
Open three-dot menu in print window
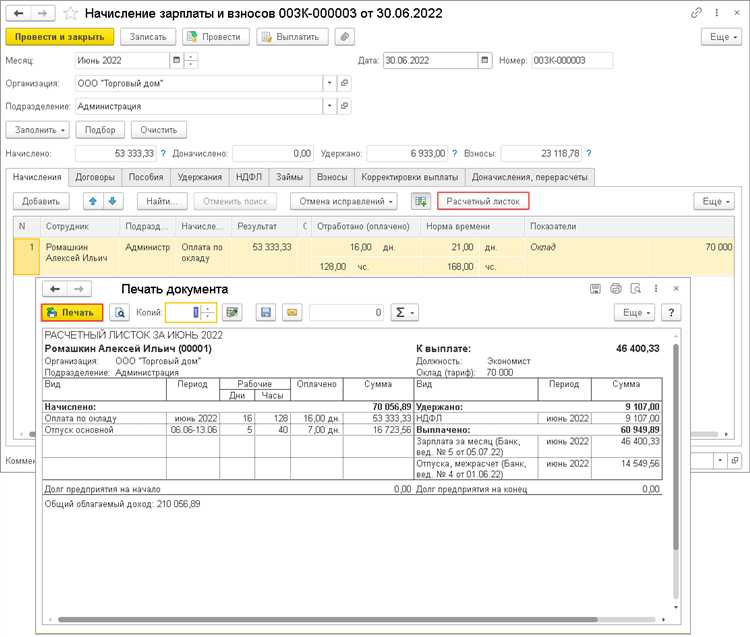tap(656, 288)
